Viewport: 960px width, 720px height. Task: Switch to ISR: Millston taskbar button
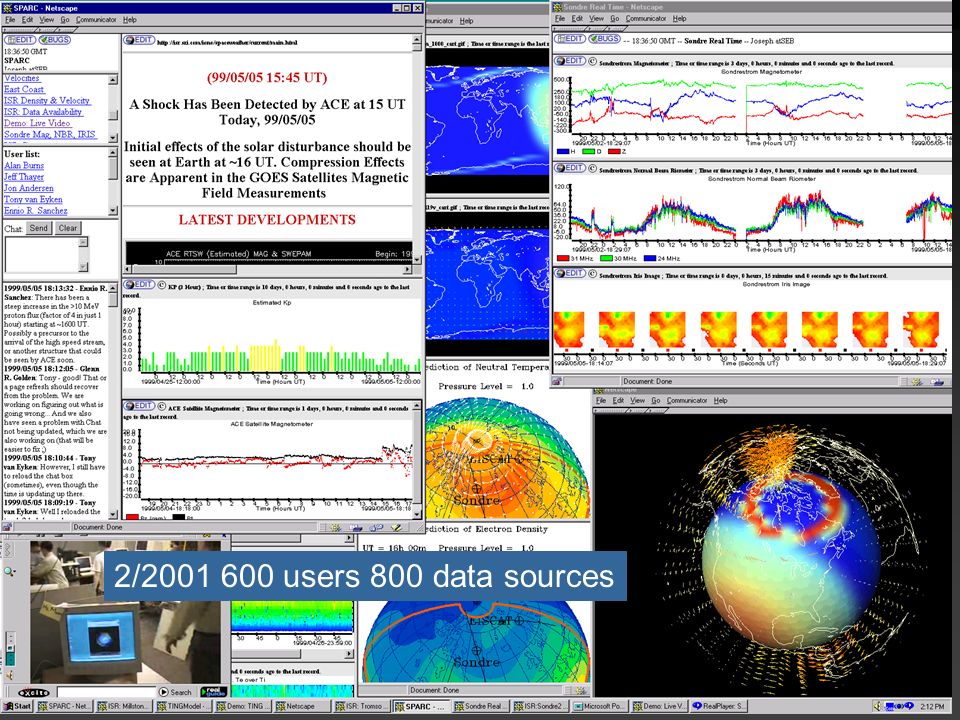coord(123,706)
